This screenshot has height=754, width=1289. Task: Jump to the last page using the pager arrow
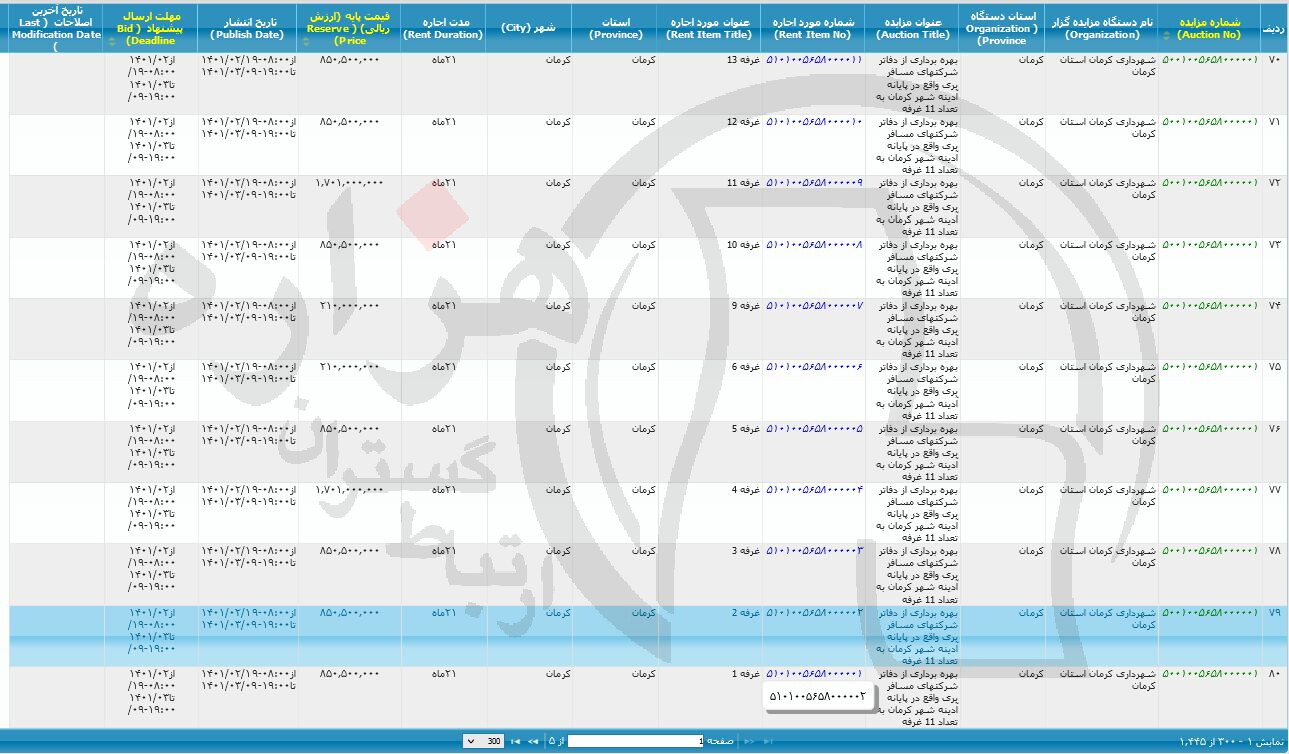(x=515, y=741)
